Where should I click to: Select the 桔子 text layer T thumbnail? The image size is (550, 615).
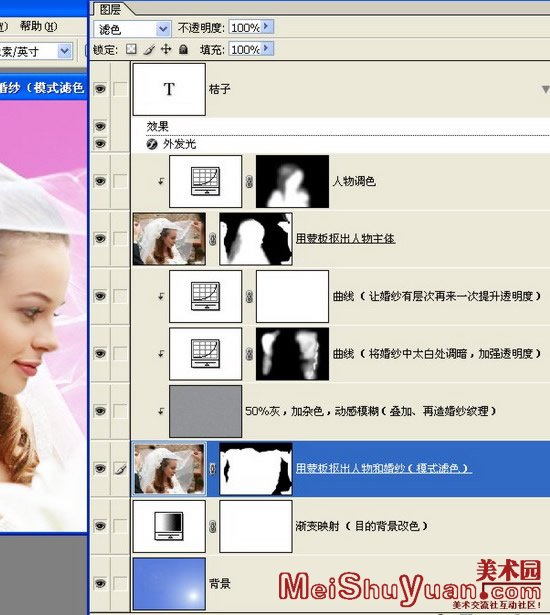169,89
